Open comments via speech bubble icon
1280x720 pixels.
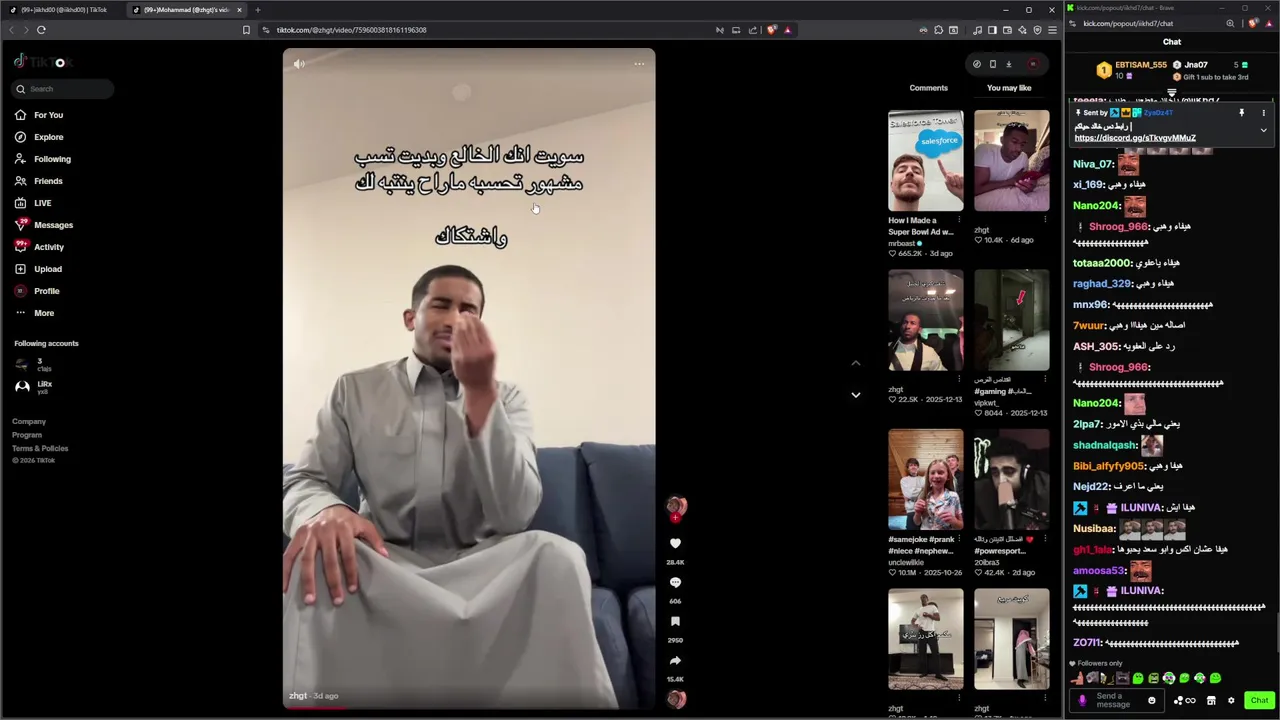point(675,582)
